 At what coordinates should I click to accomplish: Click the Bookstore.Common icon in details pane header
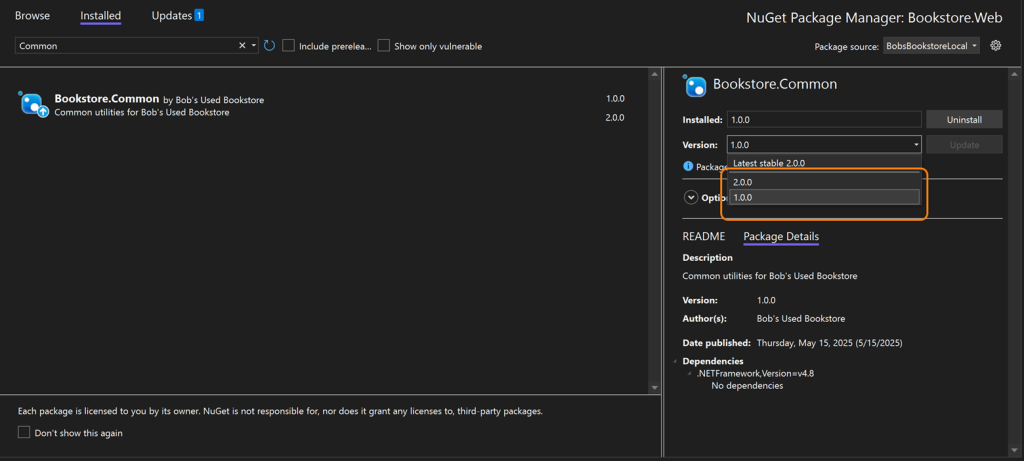point(694,85)
